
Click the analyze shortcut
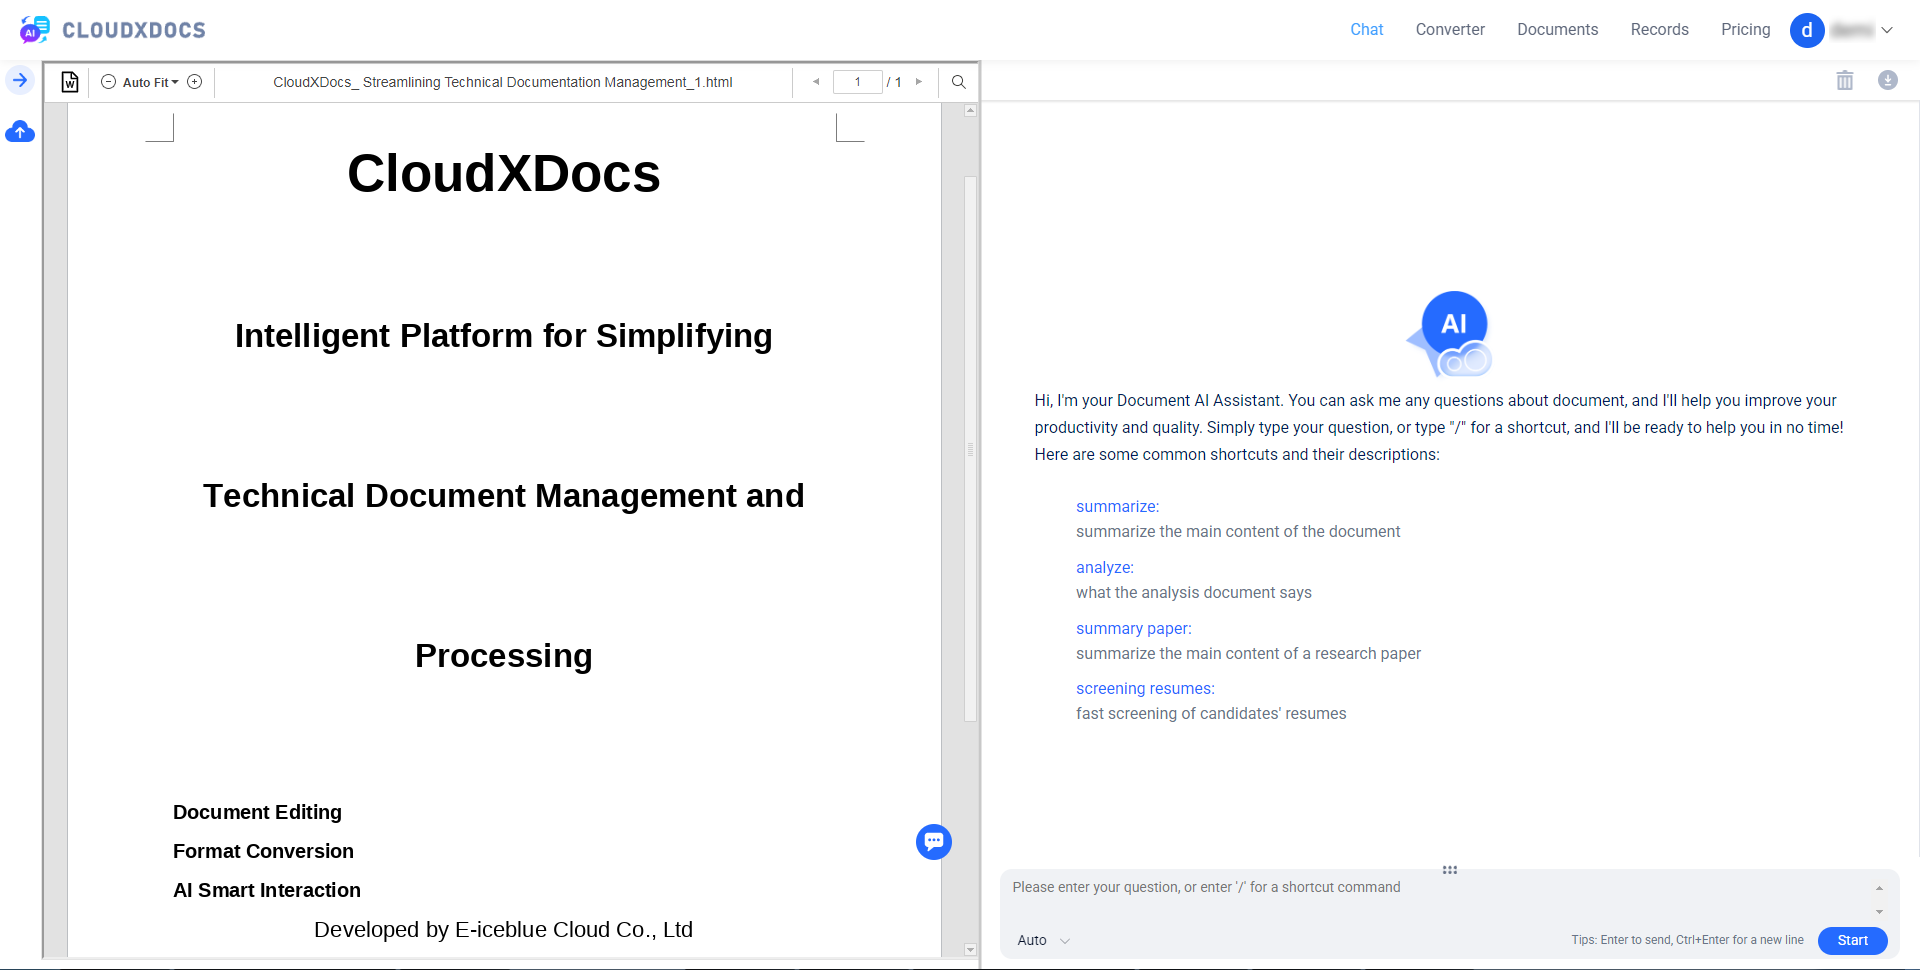1105,568
